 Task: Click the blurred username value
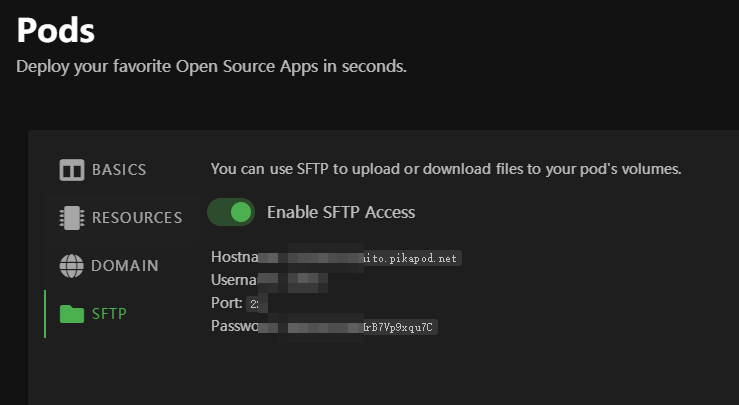coord(293,280)
